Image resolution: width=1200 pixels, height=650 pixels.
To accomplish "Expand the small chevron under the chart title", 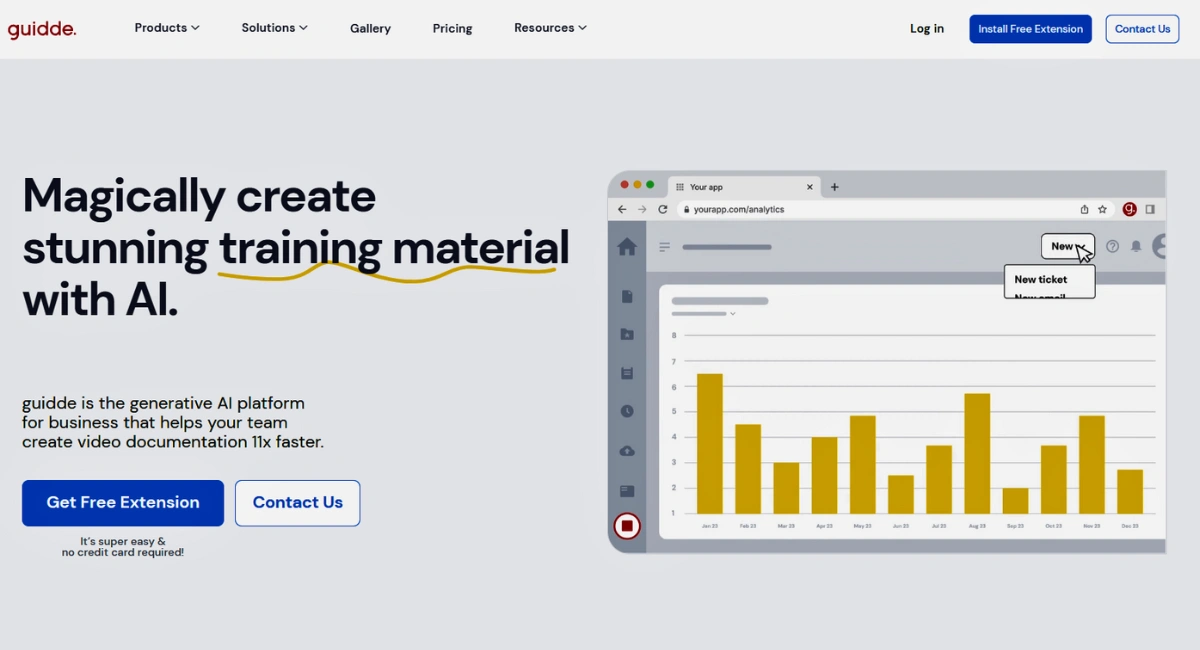I will (x=733, y=314).
